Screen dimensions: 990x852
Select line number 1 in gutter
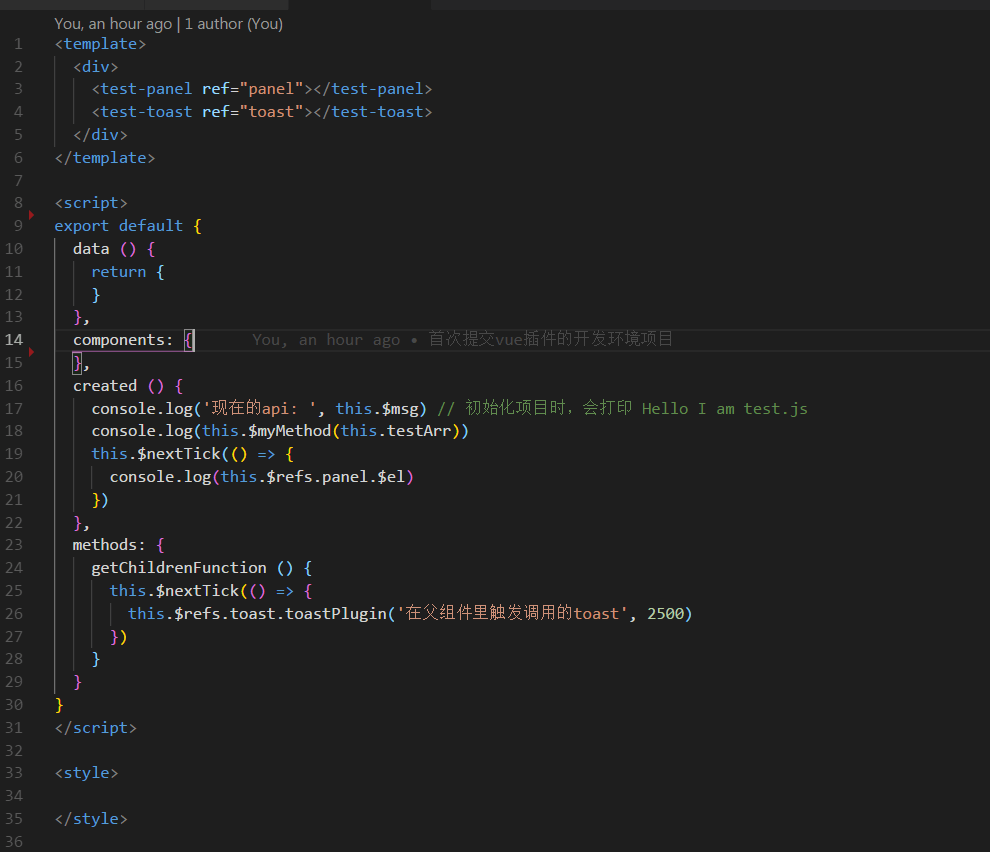[18, 44]
